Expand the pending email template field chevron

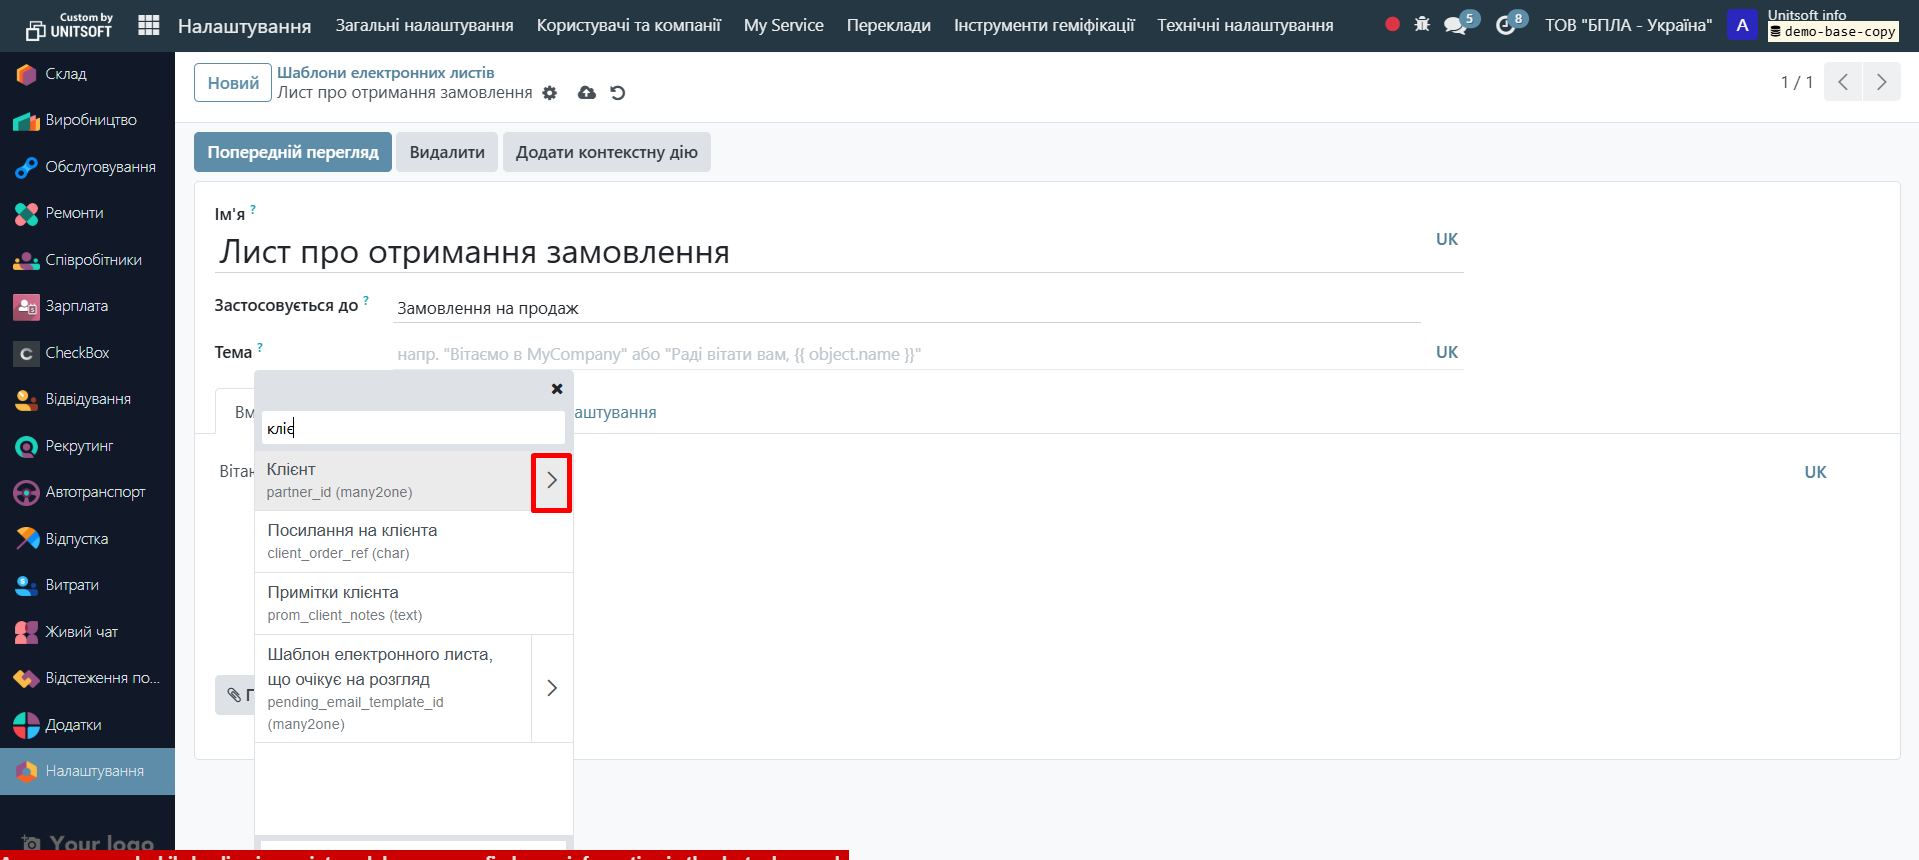(551, 688)
